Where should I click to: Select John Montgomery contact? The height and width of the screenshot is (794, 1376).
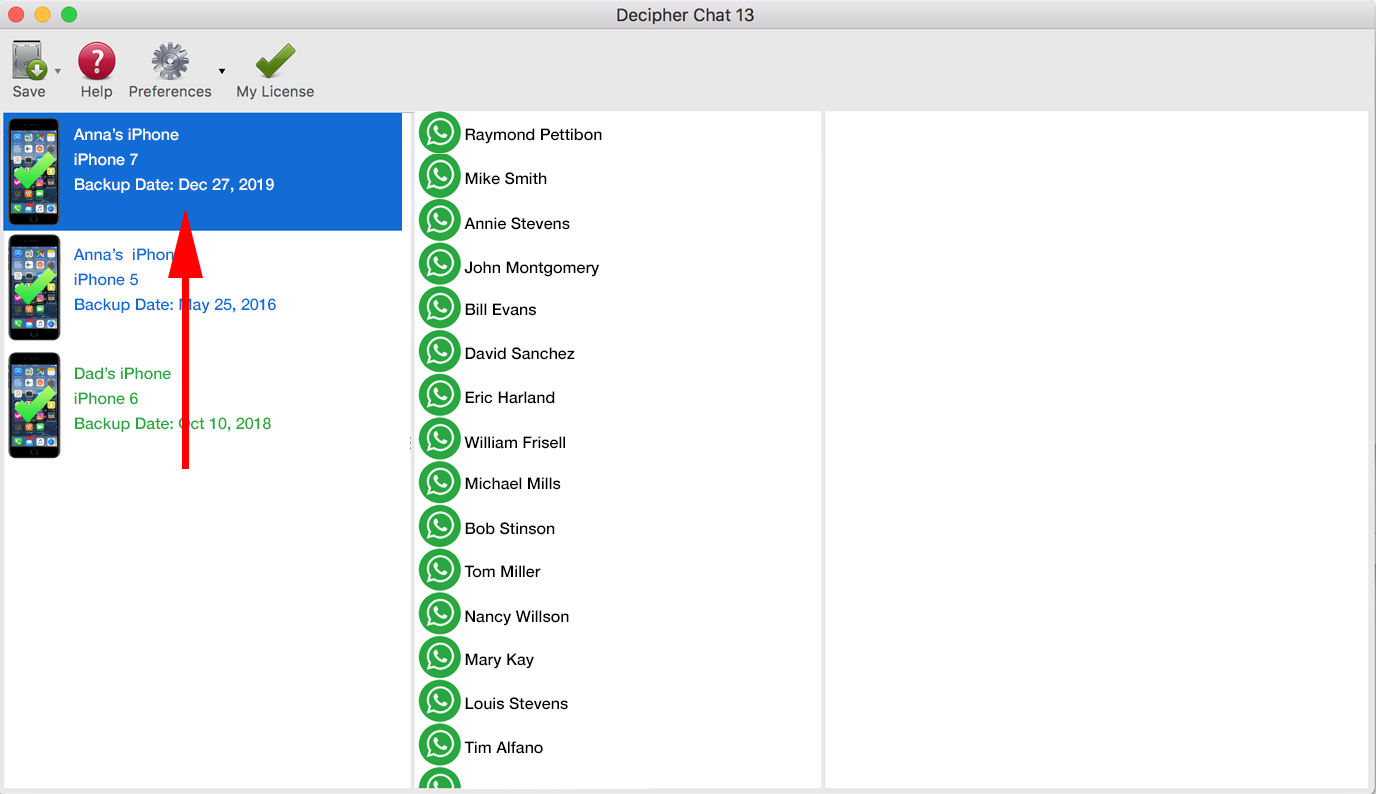[531, 267]
